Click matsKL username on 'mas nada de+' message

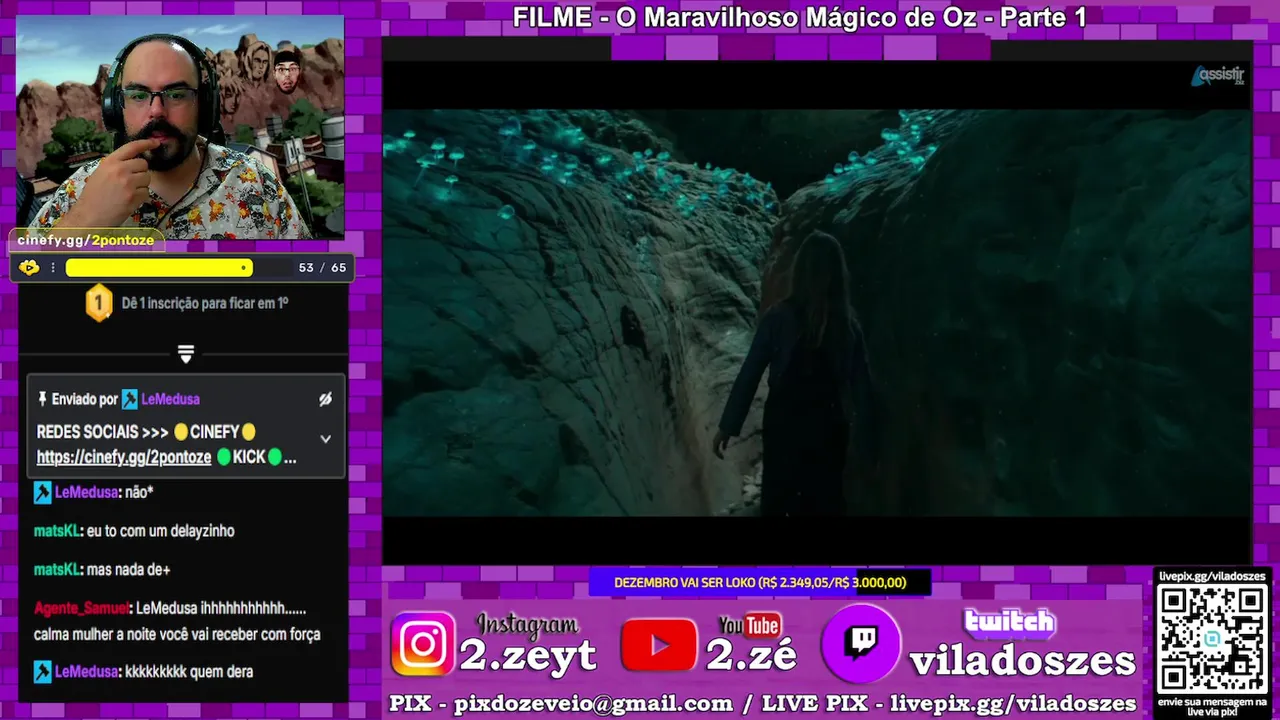tap(56, 570)
